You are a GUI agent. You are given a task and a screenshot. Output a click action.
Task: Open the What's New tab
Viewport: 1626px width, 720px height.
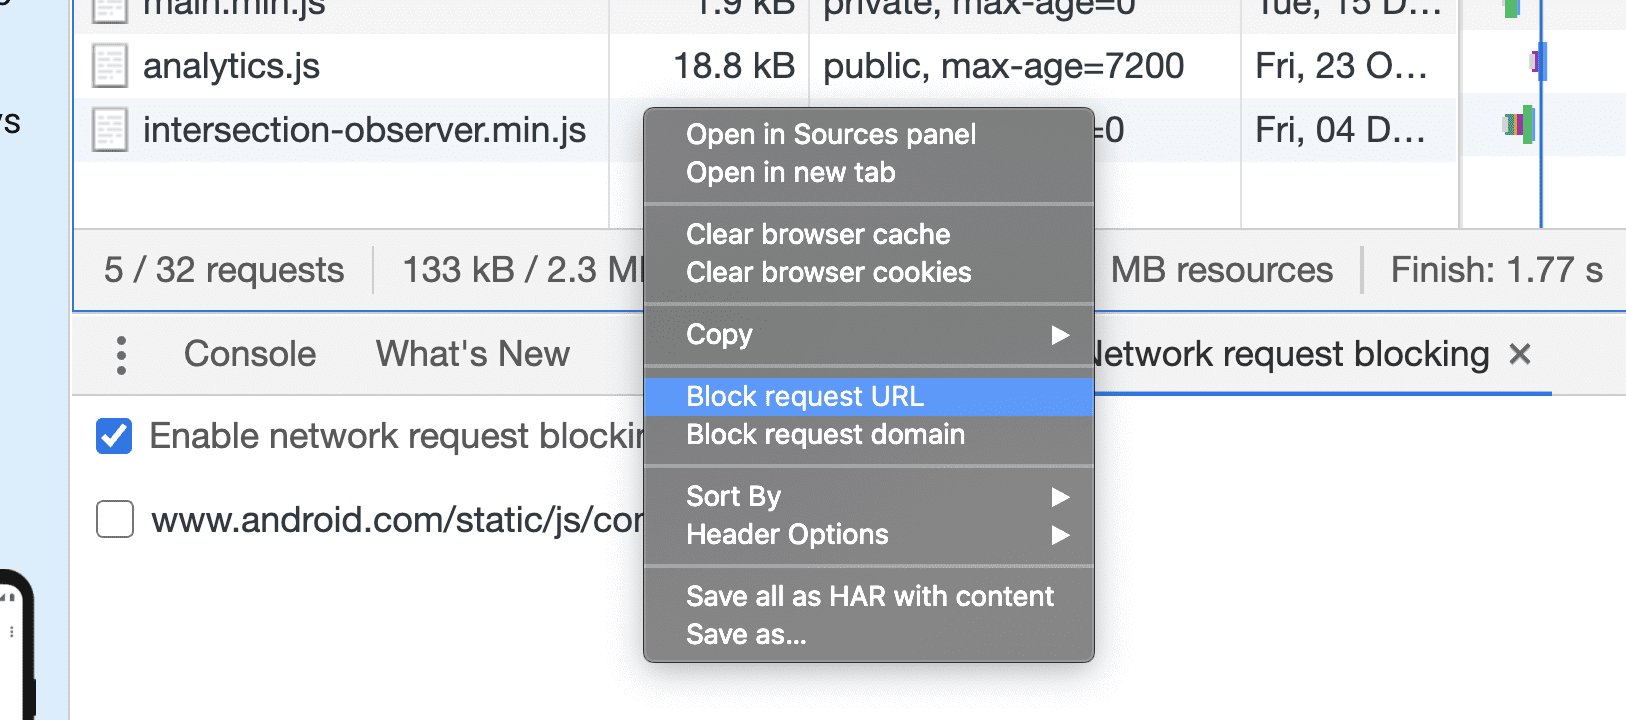(x=471, y=354)
